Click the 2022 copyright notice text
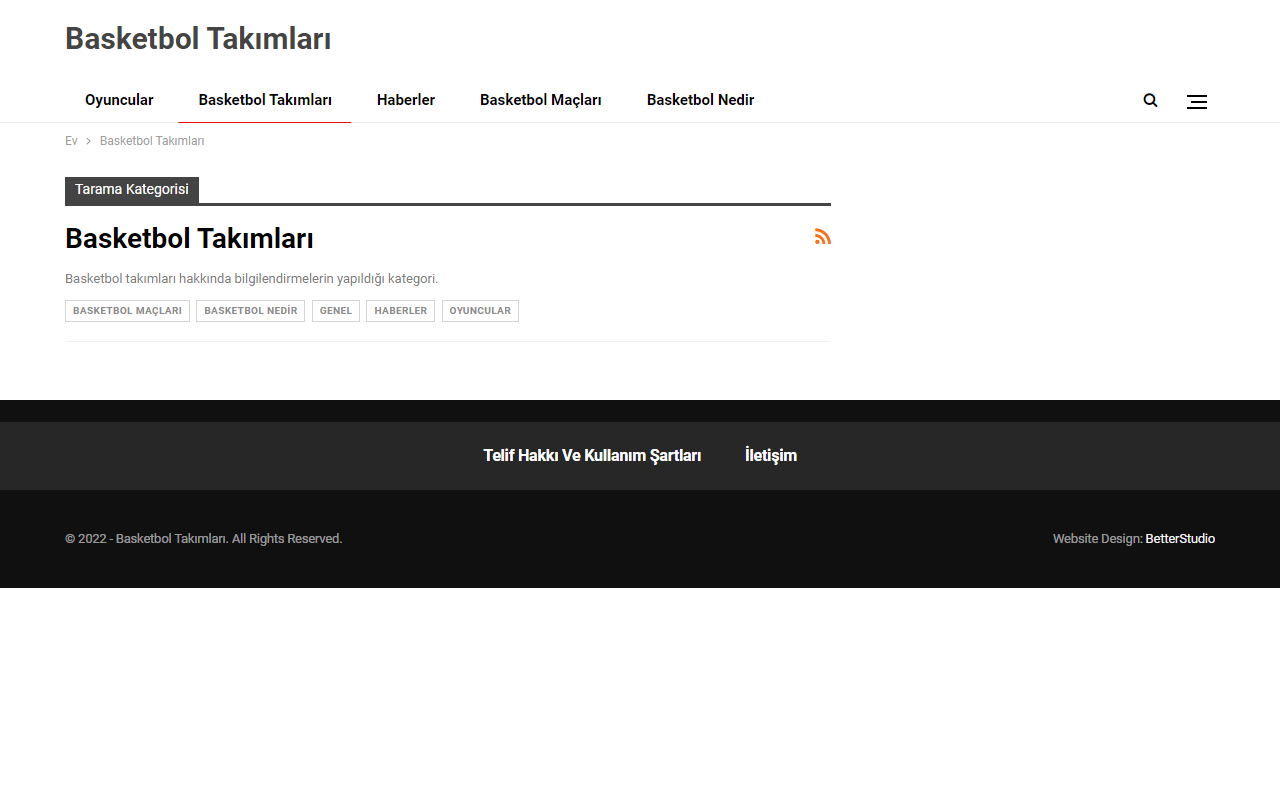 tap(204, 539)
